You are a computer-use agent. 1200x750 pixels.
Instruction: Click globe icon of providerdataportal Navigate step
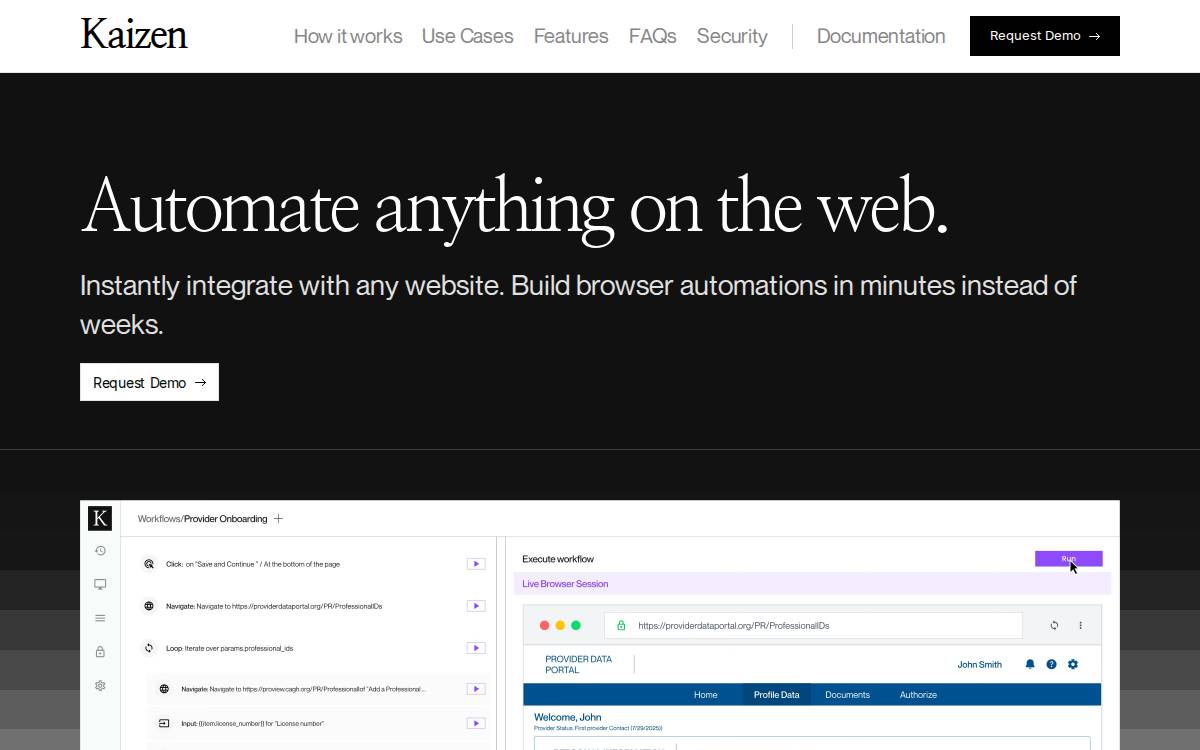[149, 606]
